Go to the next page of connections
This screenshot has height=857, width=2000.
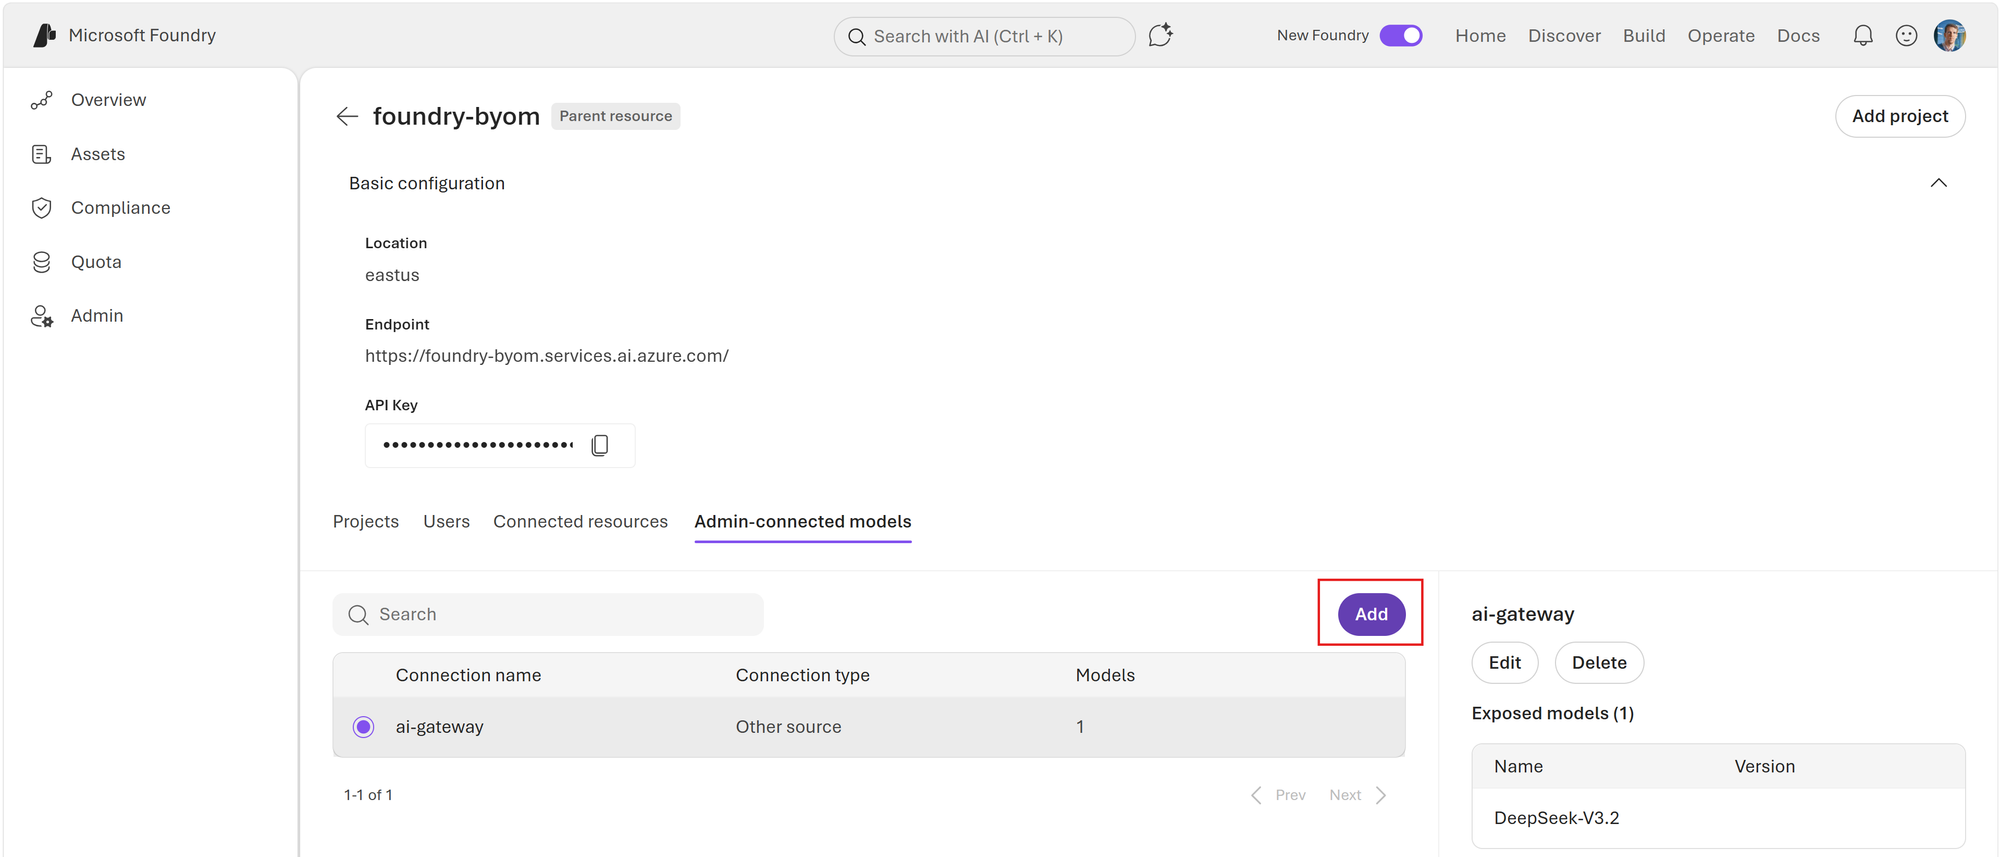pyautogui.click(x=1357, y=795)
